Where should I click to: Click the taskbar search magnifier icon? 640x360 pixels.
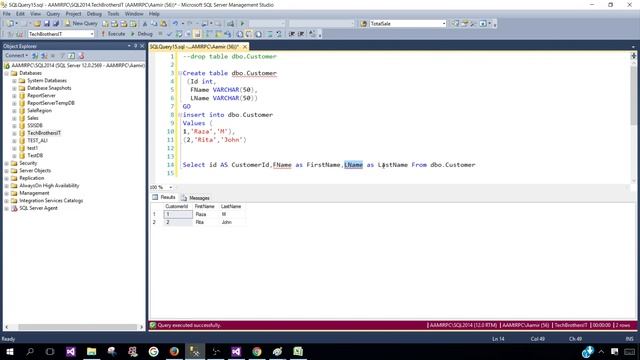[30, 351]
